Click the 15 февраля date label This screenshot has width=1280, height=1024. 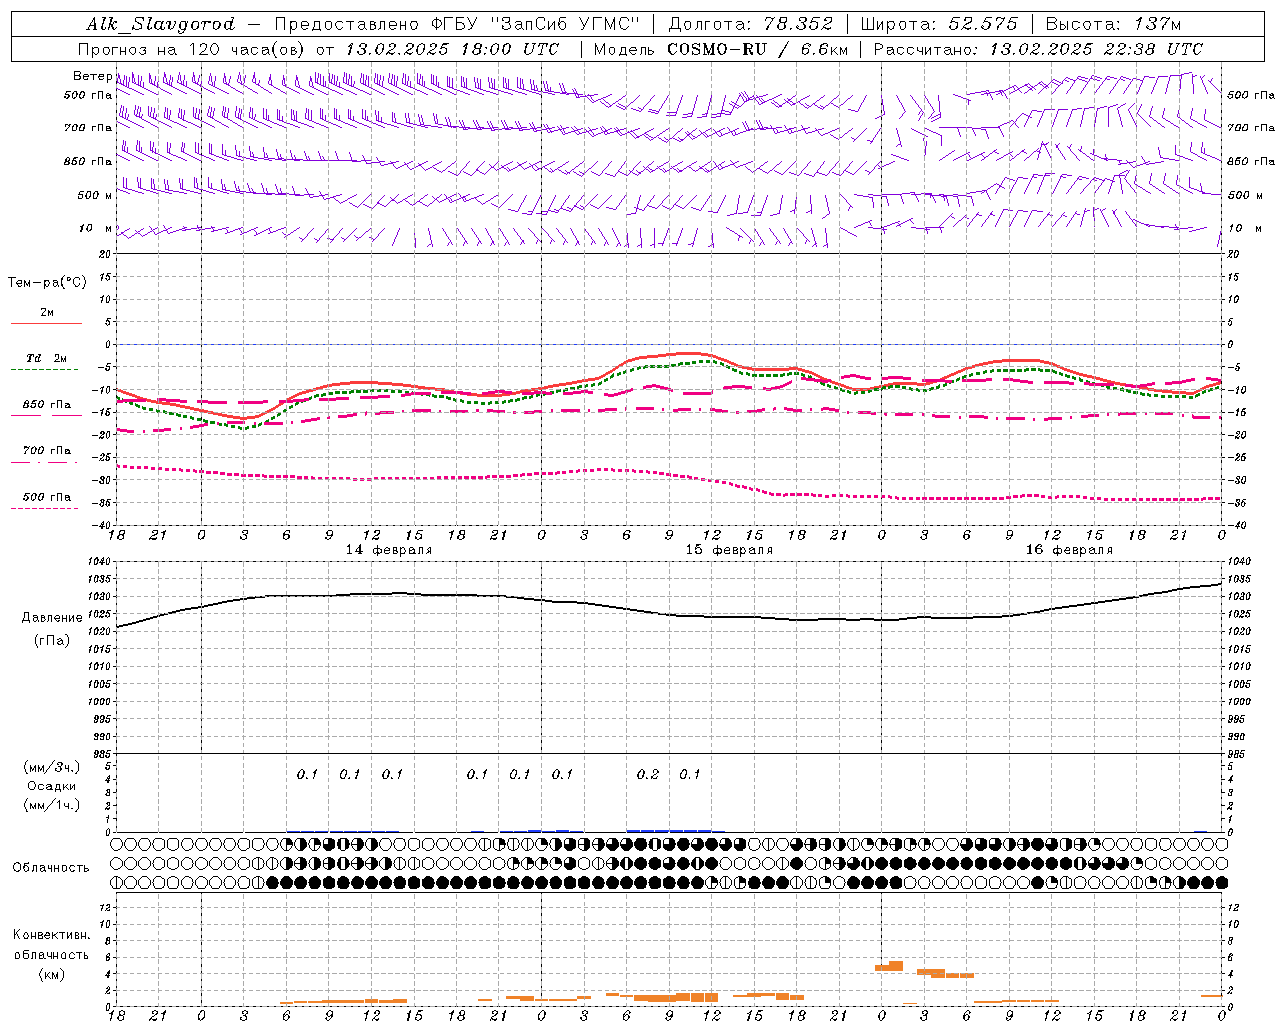pos(729,550)
